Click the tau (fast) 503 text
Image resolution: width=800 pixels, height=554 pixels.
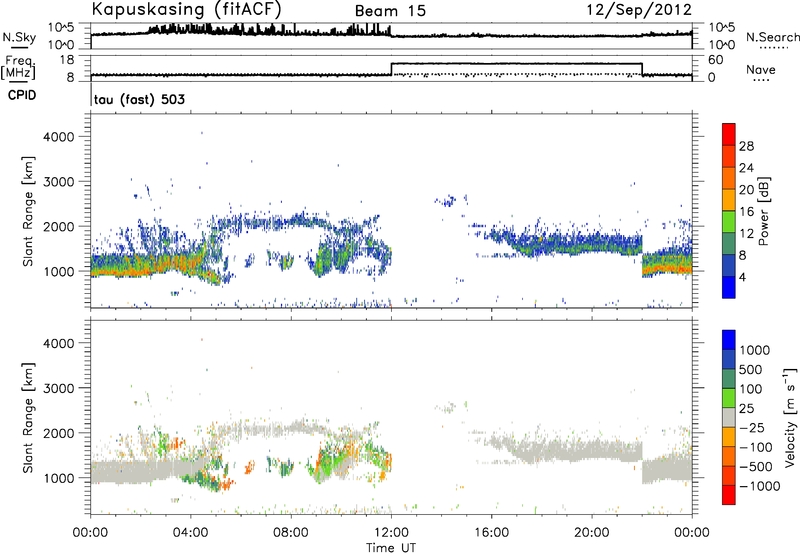[139, 99]
